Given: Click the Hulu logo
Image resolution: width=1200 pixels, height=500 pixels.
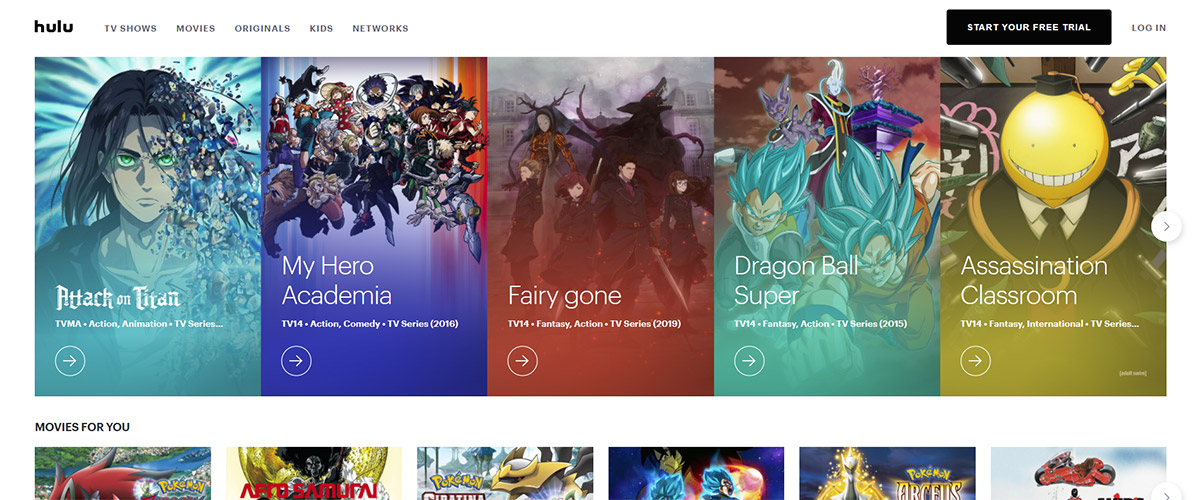Looking at the screenshot, I should (x=53, y=27).
